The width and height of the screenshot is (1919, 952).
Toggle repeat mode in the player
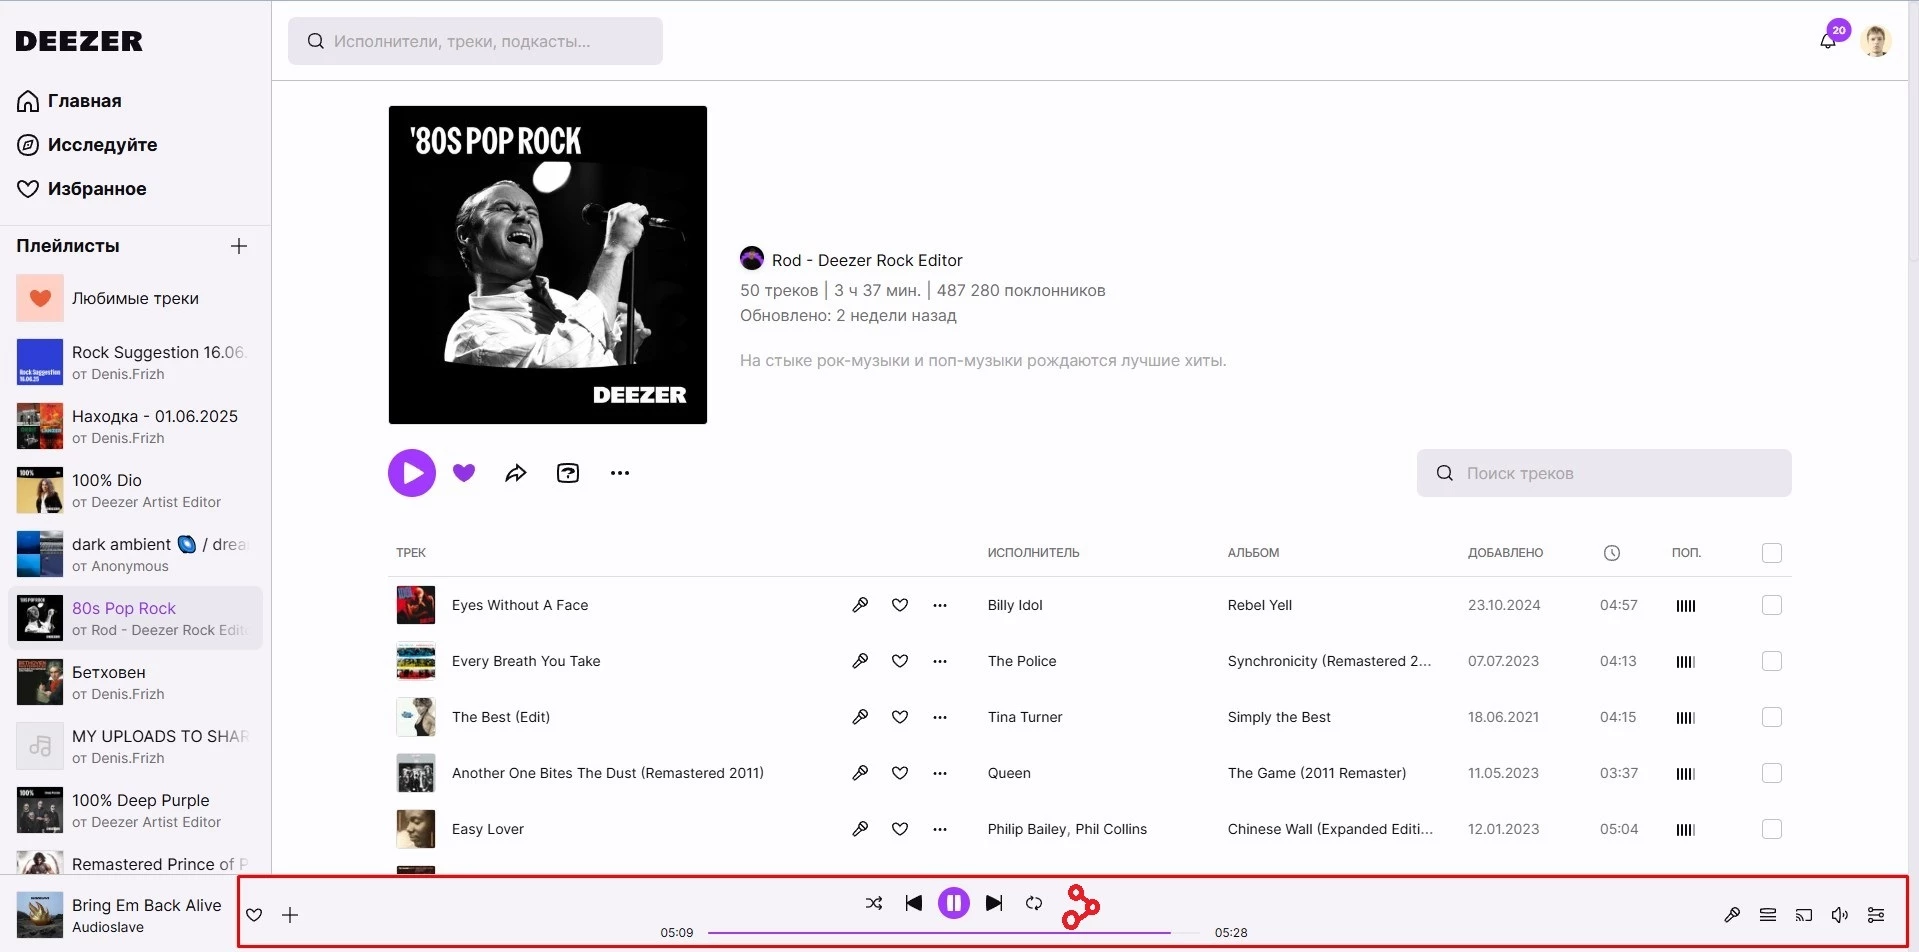click(x=1034, y=903)
